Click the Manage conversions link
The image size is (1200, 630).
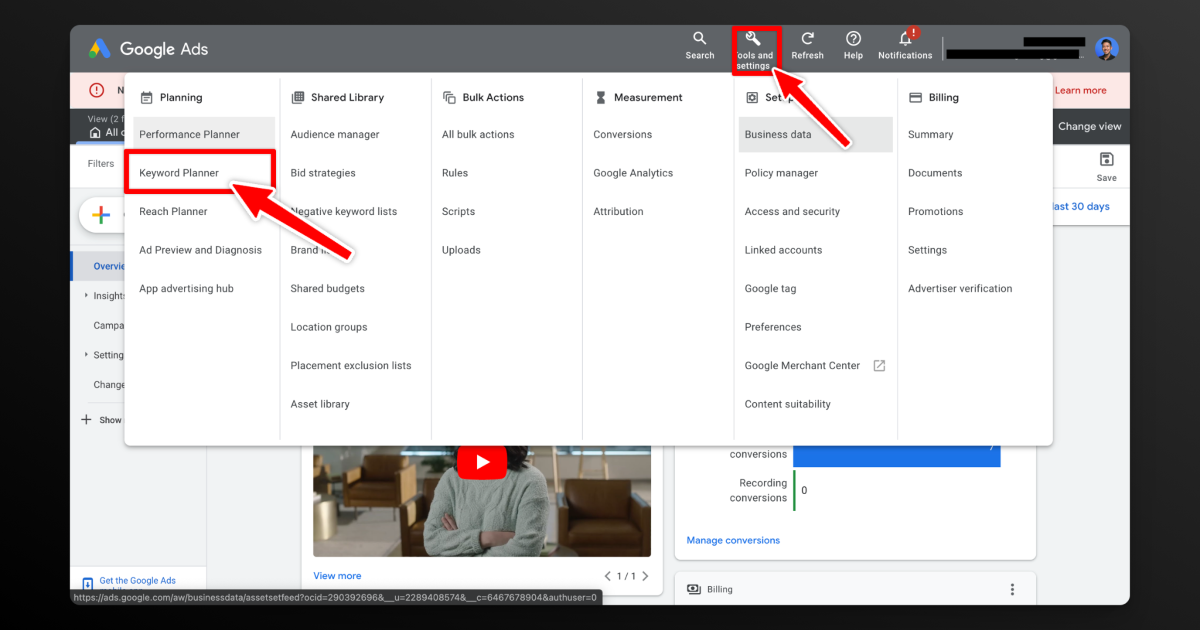click(733, 541)
